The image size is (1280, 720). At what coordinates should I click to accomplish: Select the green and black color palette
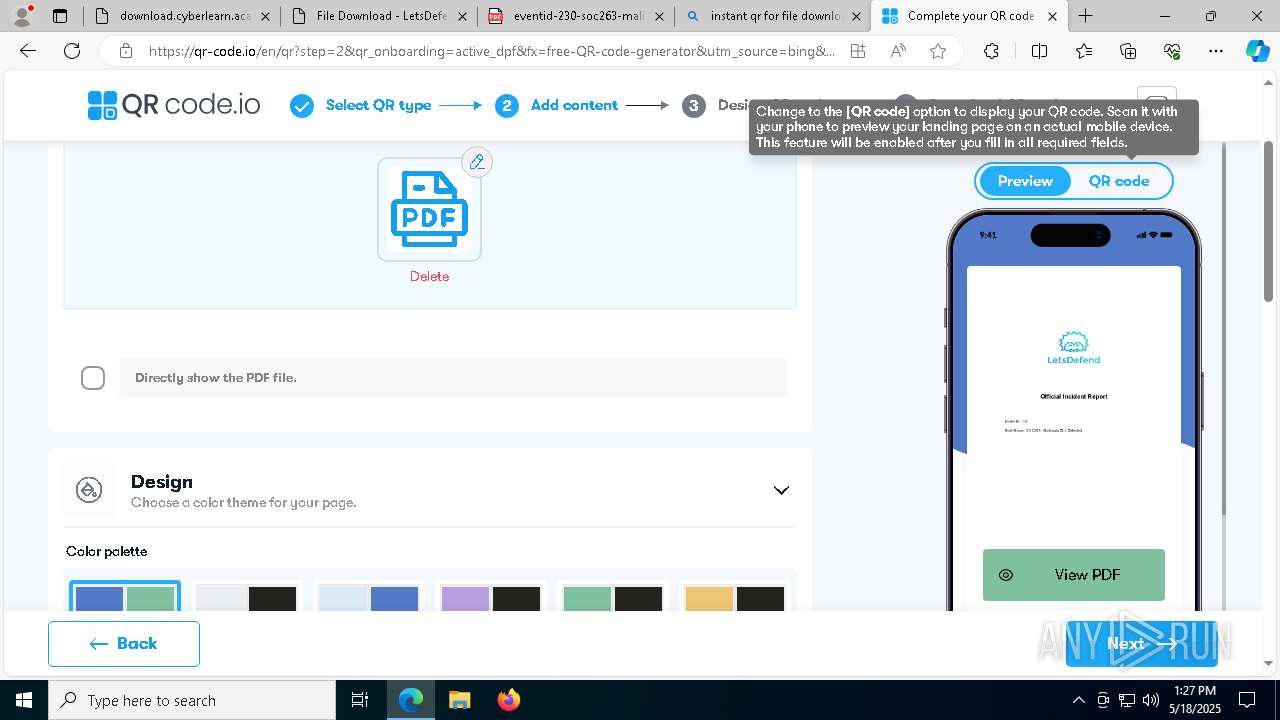coord(612,597)
